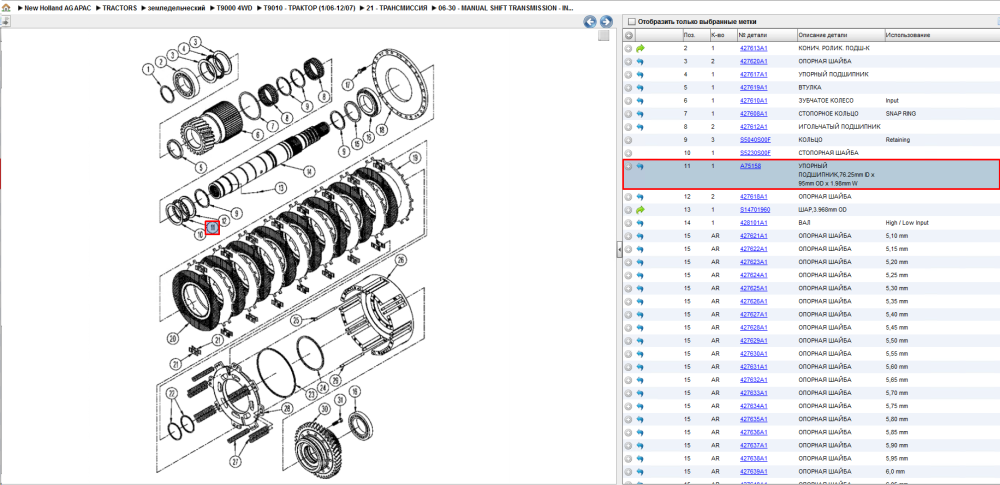Click blue arrow icon for shaft 428101A1
The height and width of the screenshot is (485, 1000).
640,223
